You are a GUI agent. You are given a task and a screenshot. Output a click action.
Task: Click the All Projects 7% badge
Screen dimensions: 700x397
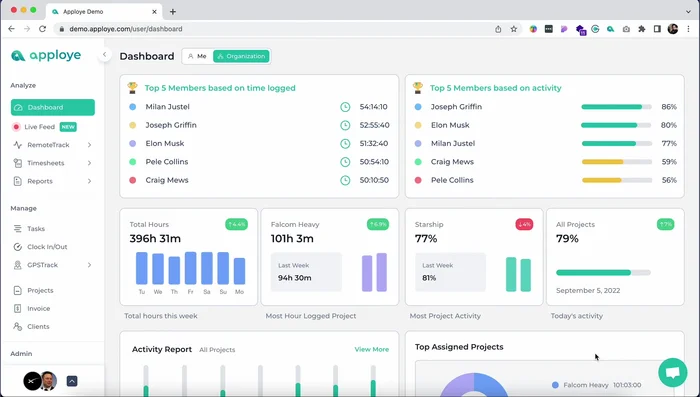pos(666,224)
